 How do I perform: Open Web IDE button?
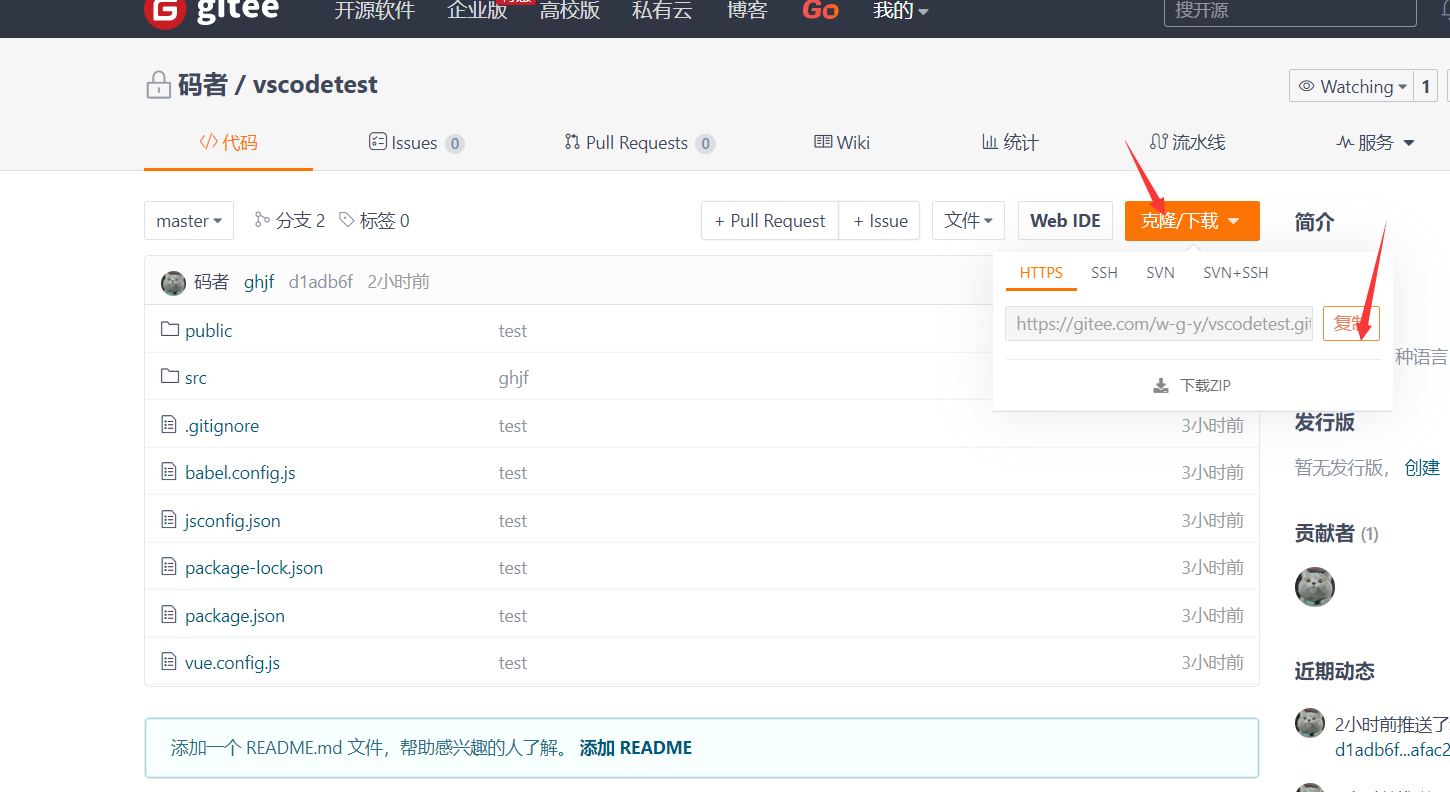pos(1065,220)
